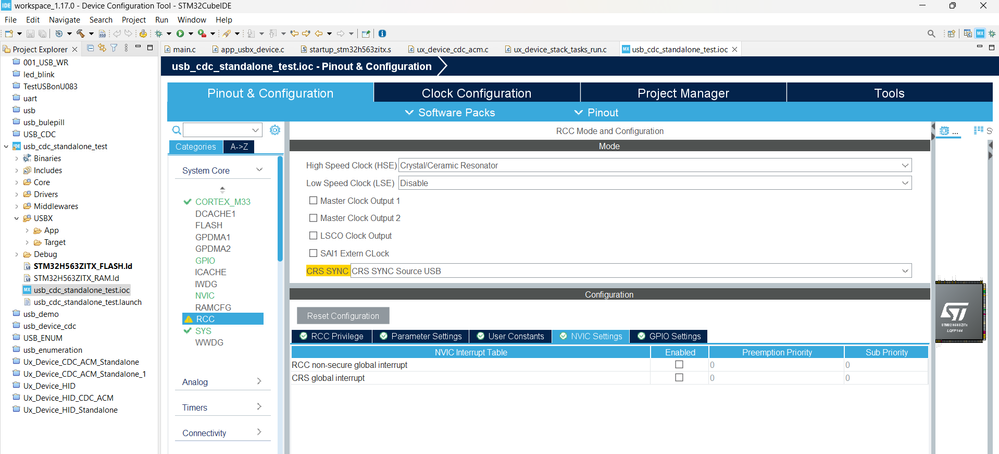
Task: Select the GPDMA1 item in System Core
Action: click(213, 237)
